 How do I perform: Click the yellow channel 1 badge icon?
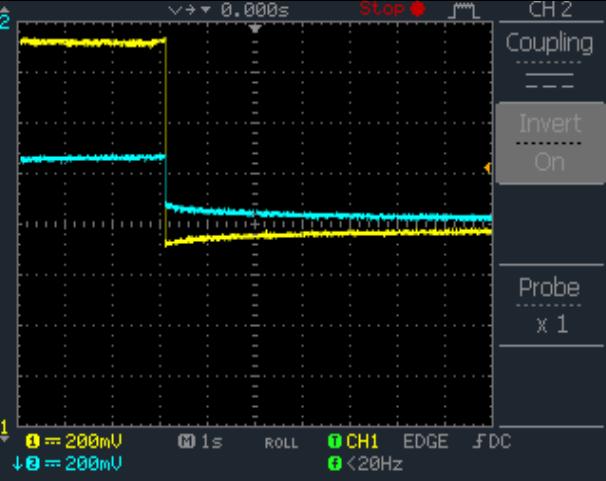pos(33,441)
